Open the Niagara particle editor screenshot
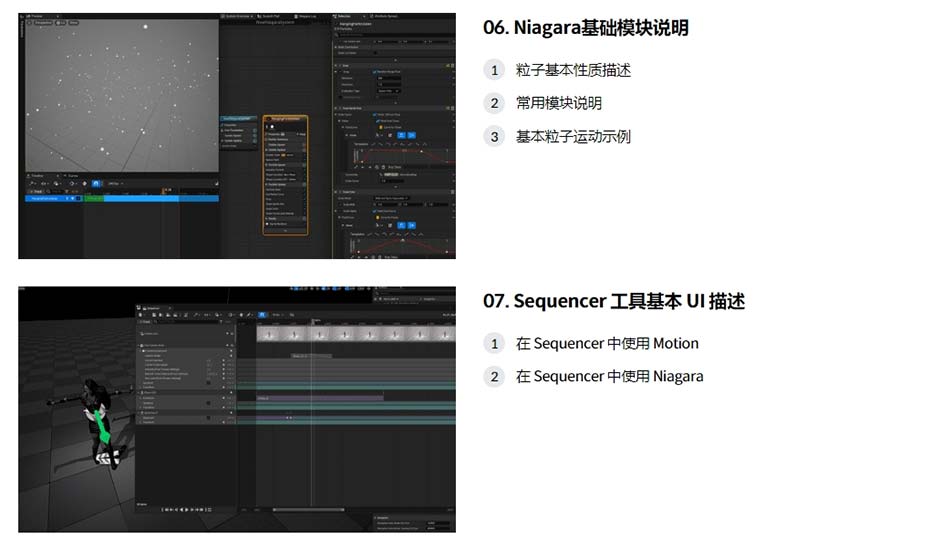930x549 pixels. point(237,136)
